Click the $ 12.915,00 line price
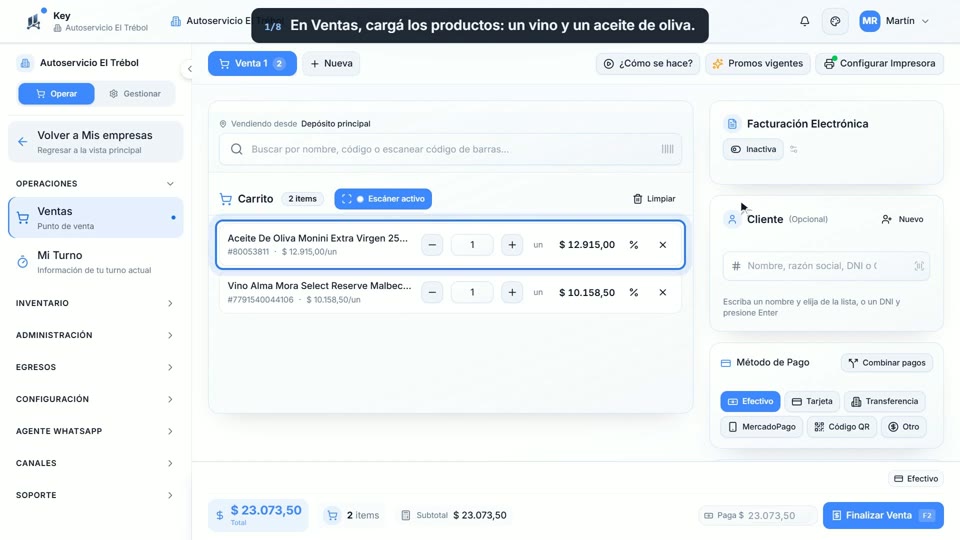960x540 pixels. [587, 245]
